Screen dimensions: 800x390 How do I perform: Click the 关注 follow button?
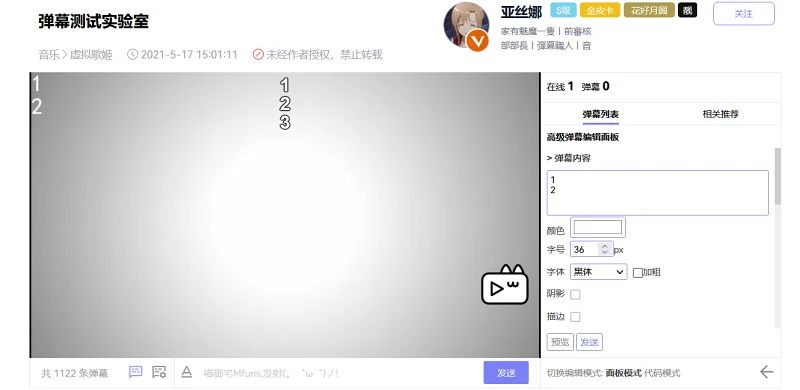coord(743,14)
